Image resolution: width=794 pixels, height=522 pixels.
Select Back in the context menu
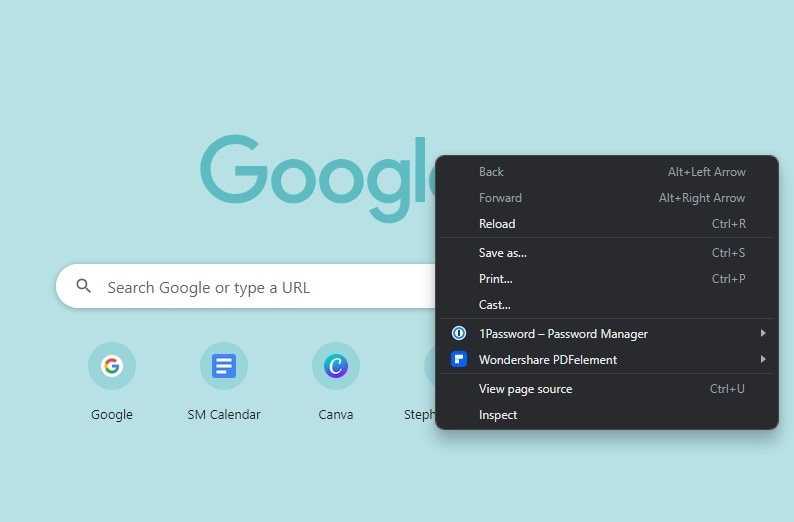[607, 172]
